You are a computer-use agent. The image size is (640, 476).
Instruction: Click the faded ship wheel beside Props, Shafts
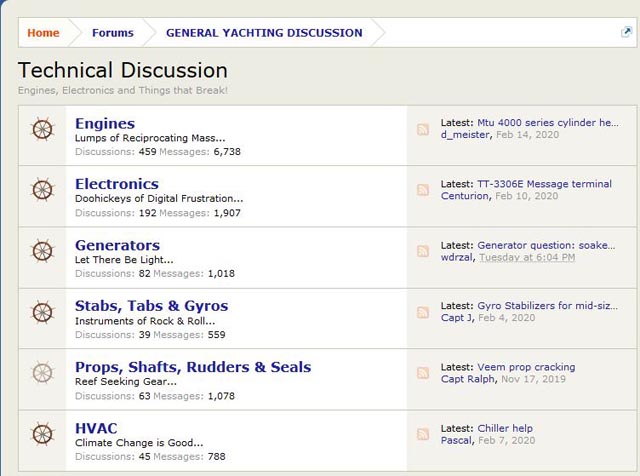click(42, 373)
